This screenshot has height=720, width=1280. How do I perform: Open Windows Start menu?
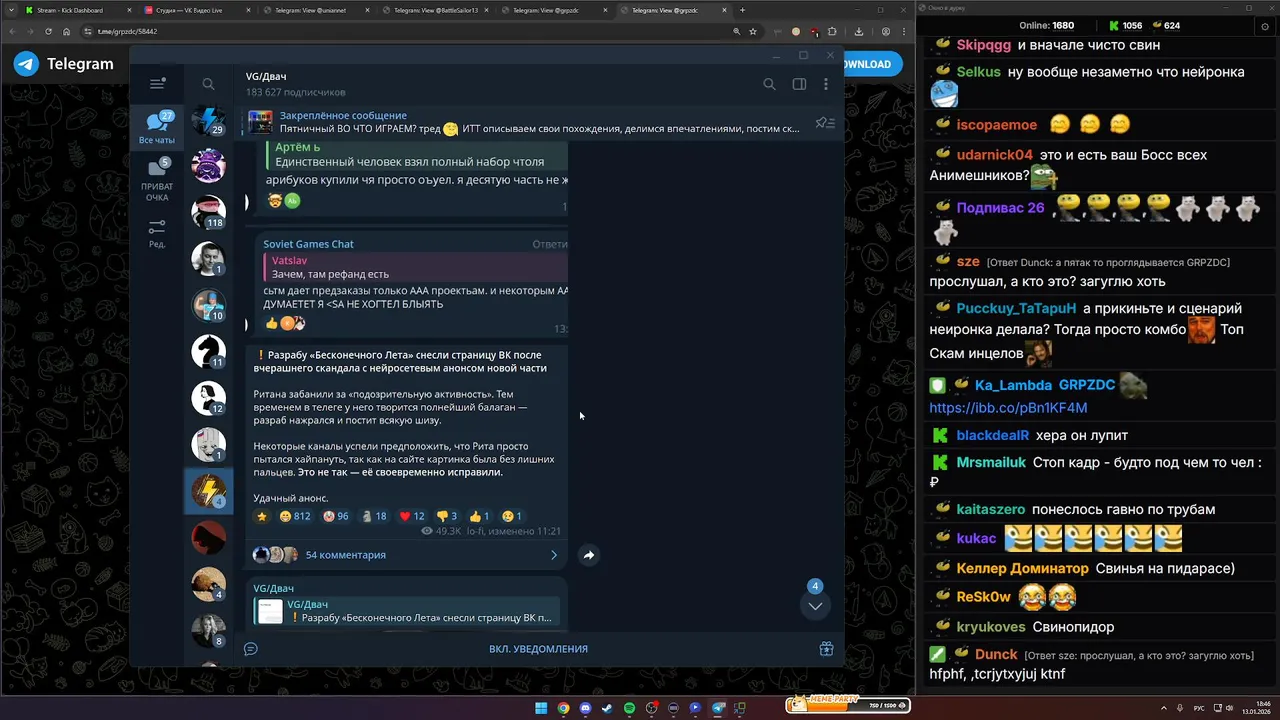tap(541, 708)
